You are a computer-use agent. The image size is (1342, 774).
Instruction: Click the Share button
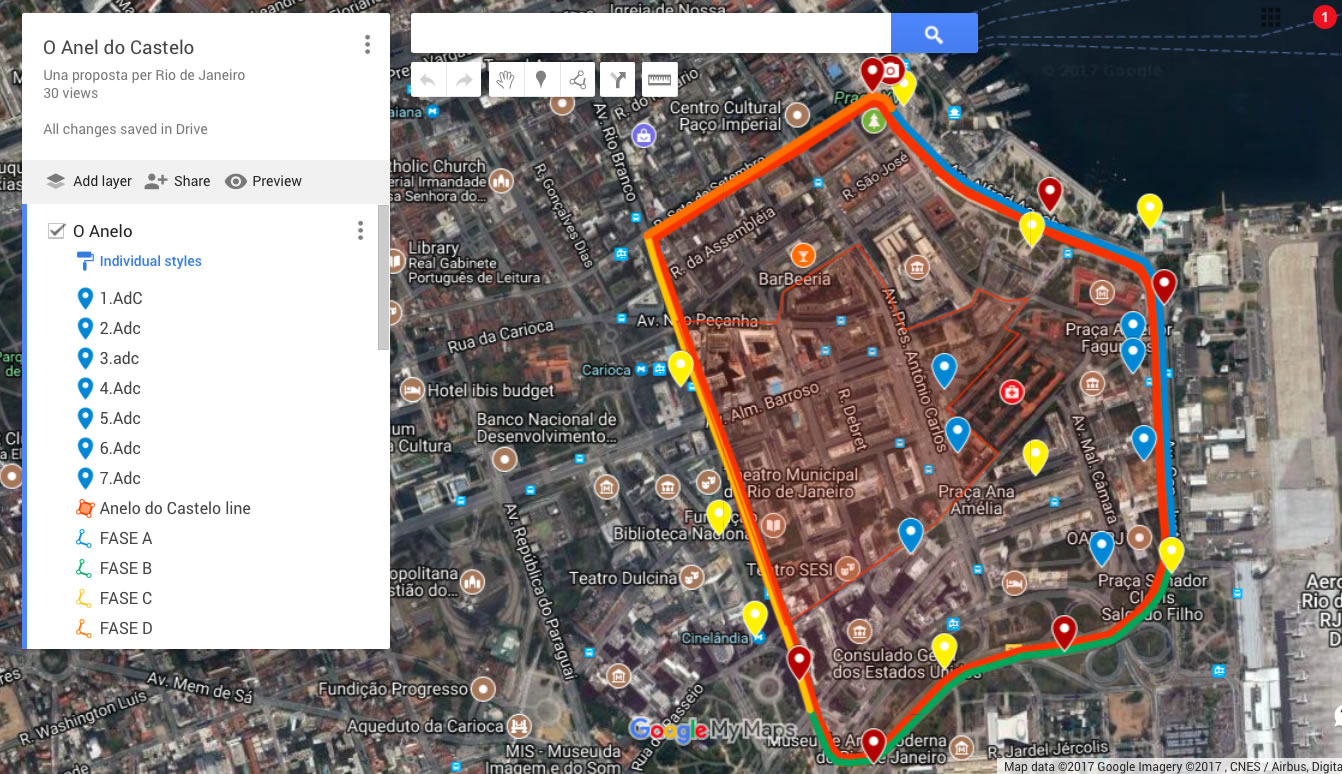click(x=178, y=181)
